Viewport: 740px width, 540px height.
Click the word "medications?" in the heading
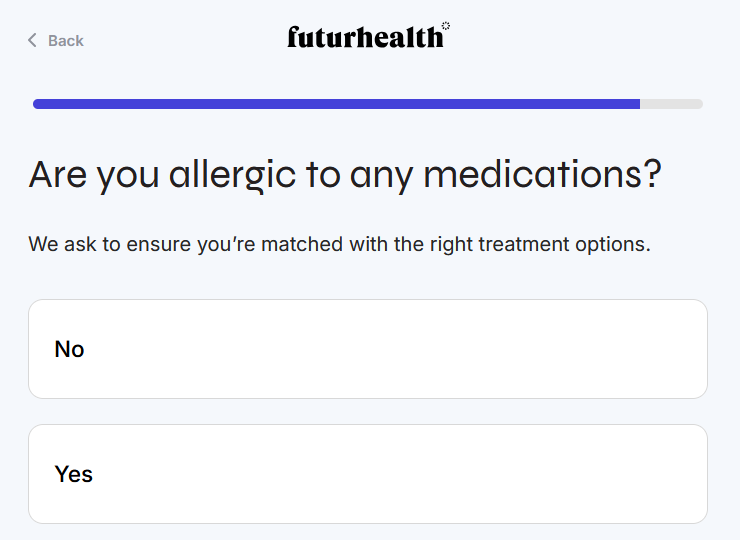tap(543, 175)
